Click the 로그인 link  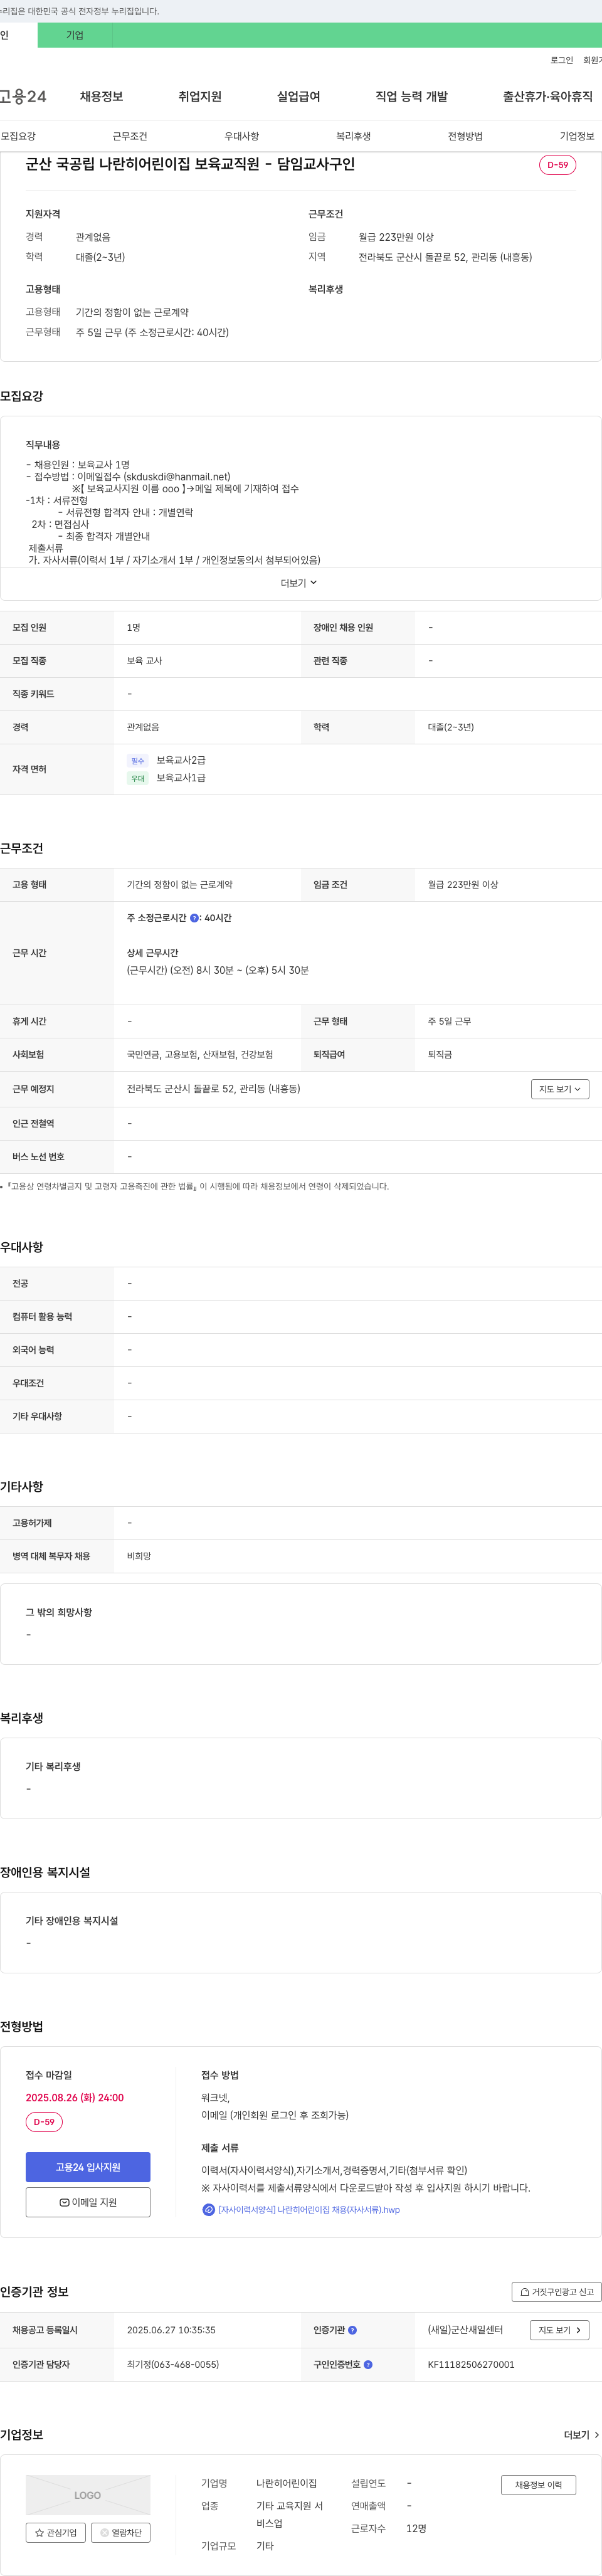pyautogui.click(x=561, y=60)
